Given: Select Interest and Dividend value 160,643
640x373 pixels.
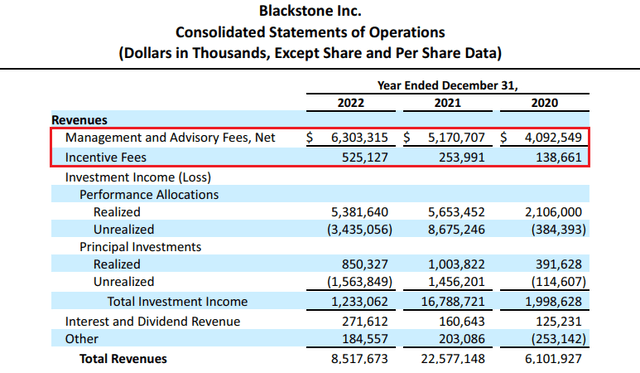Looking at the screenshot, I should (x=462, y=322).
